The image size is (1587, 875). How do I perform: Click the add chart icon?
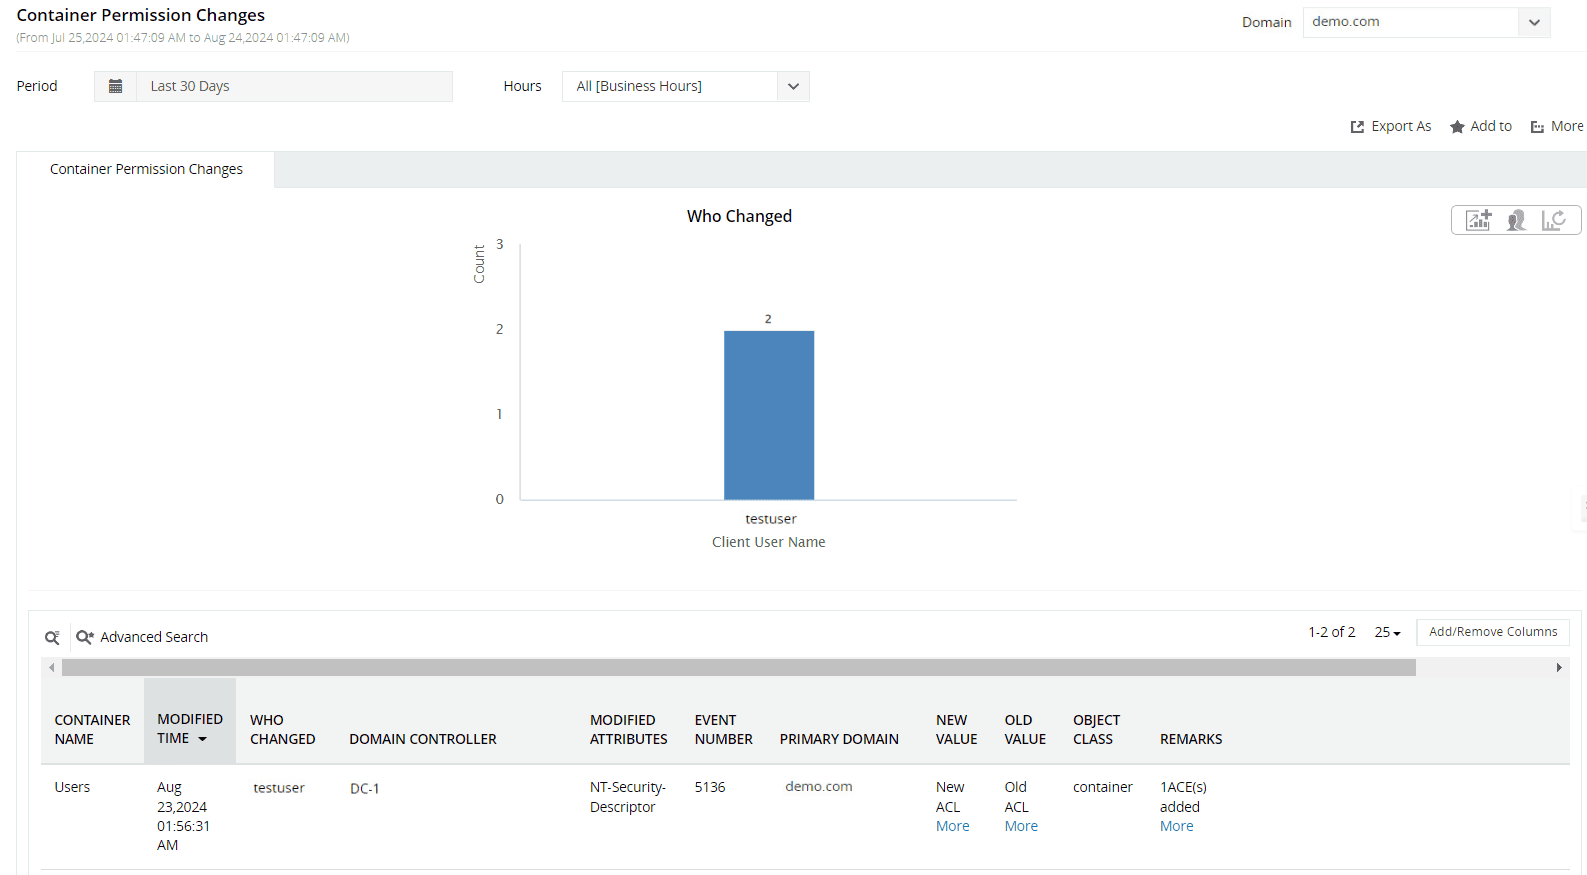[1478, 220]
